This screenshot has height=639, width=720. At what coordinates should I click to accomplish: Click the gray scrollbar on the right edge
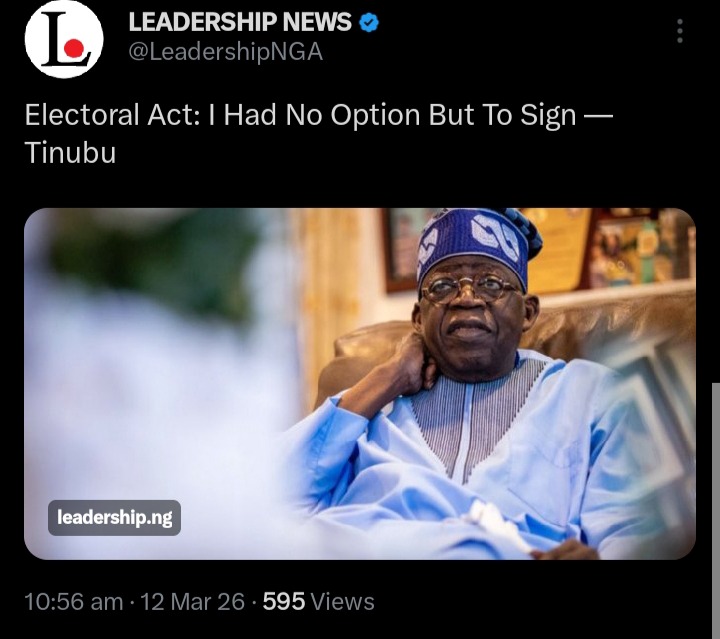[716, 510]
